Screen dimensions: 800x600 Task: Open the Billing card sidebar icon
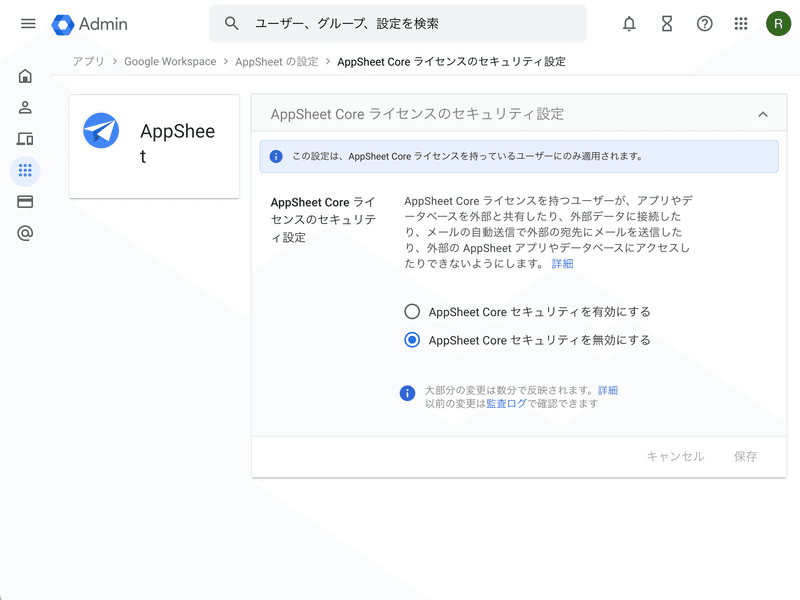(x=25, y=202)
